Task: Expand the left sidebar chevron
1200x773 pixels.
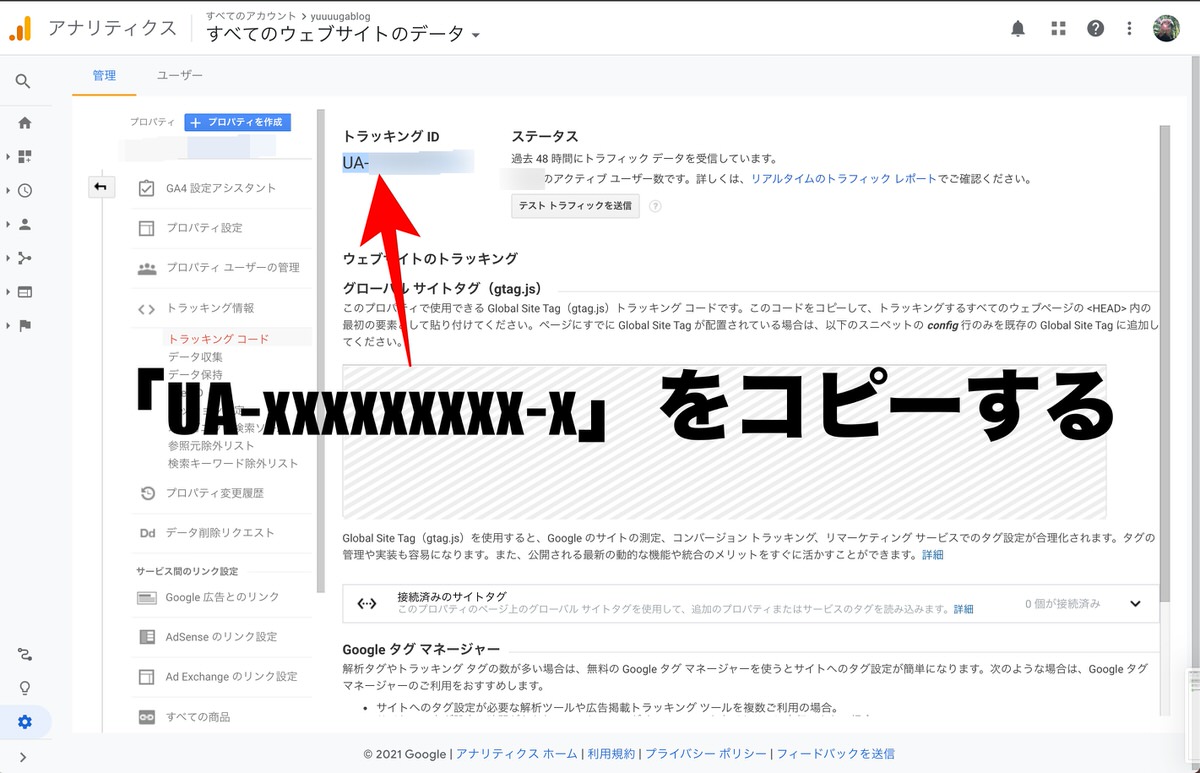Action: [23, 757]
